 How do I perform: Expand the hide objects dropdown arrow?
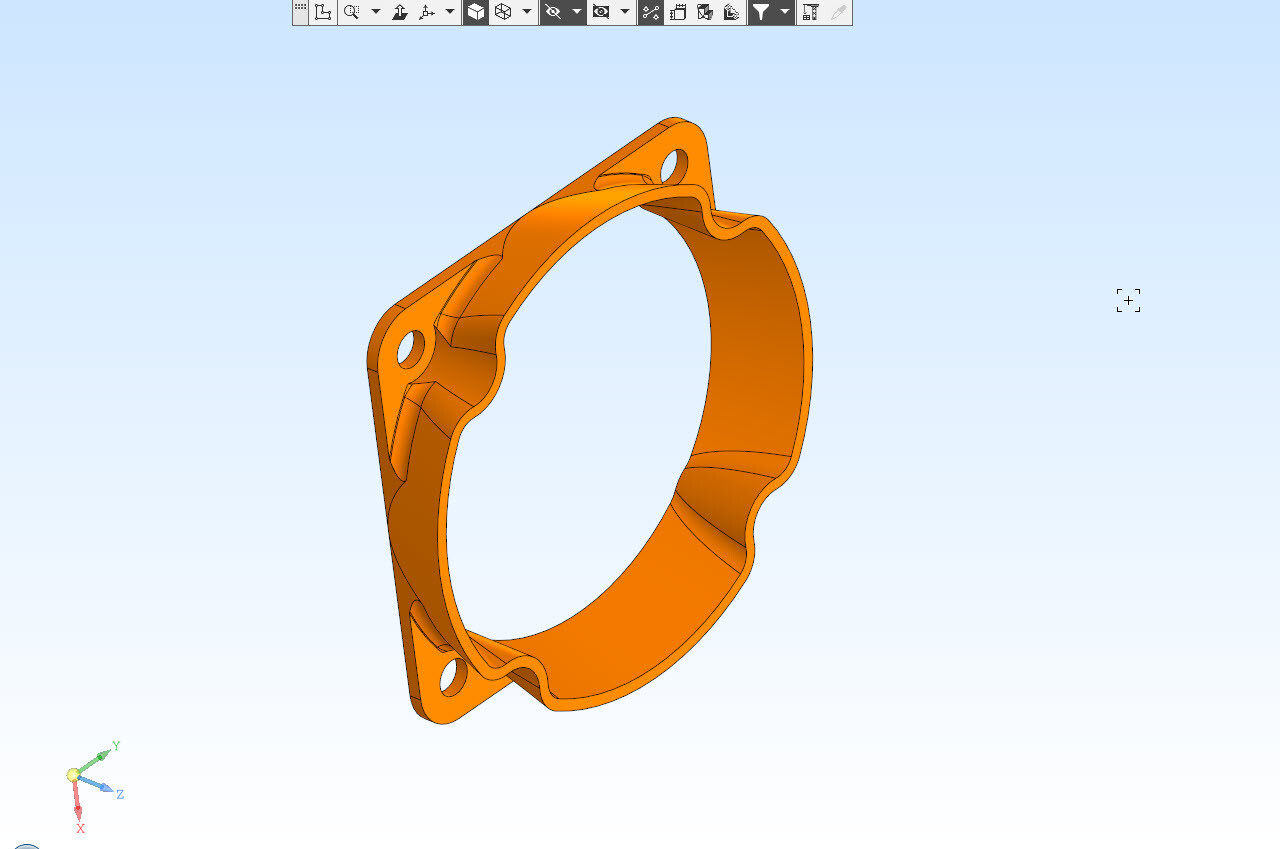click(577, 12)
